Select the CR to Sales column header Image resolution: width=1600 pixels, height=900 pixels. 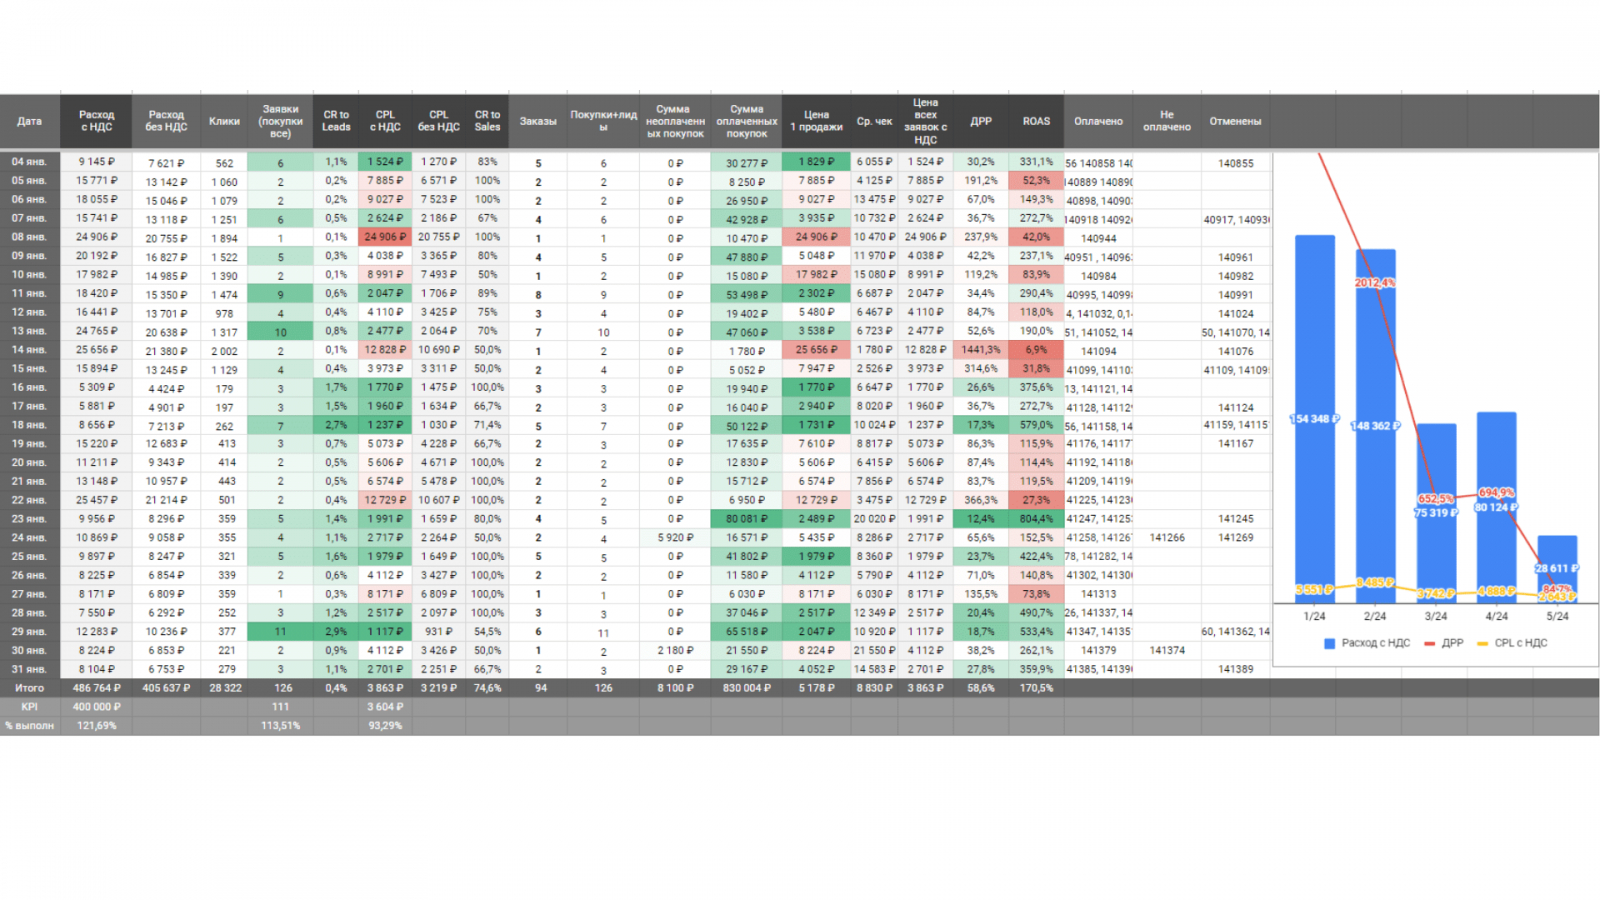pos(487,122)
